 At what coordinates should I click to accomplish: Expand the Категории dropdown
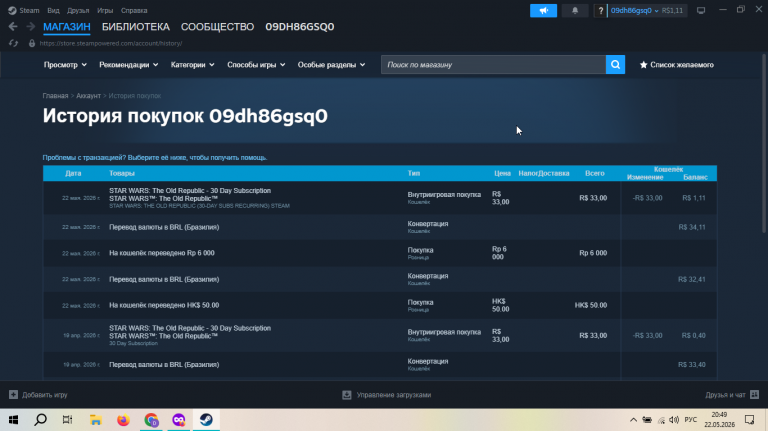pyautogui.click(x=192, y=65)
